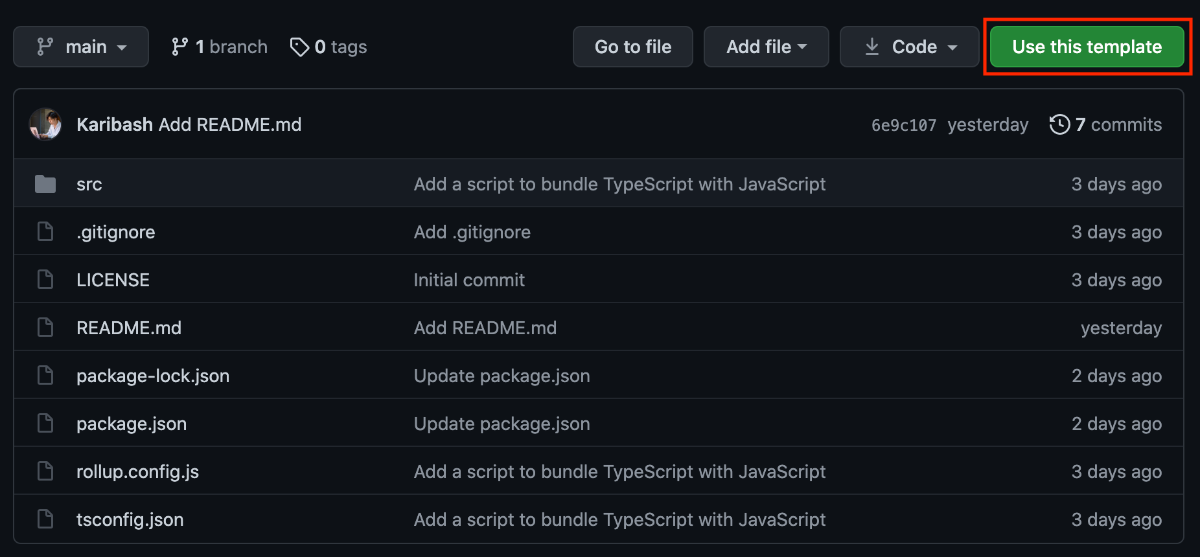
Task: Click the Karibash user avatar
Action: pos(45,125)
